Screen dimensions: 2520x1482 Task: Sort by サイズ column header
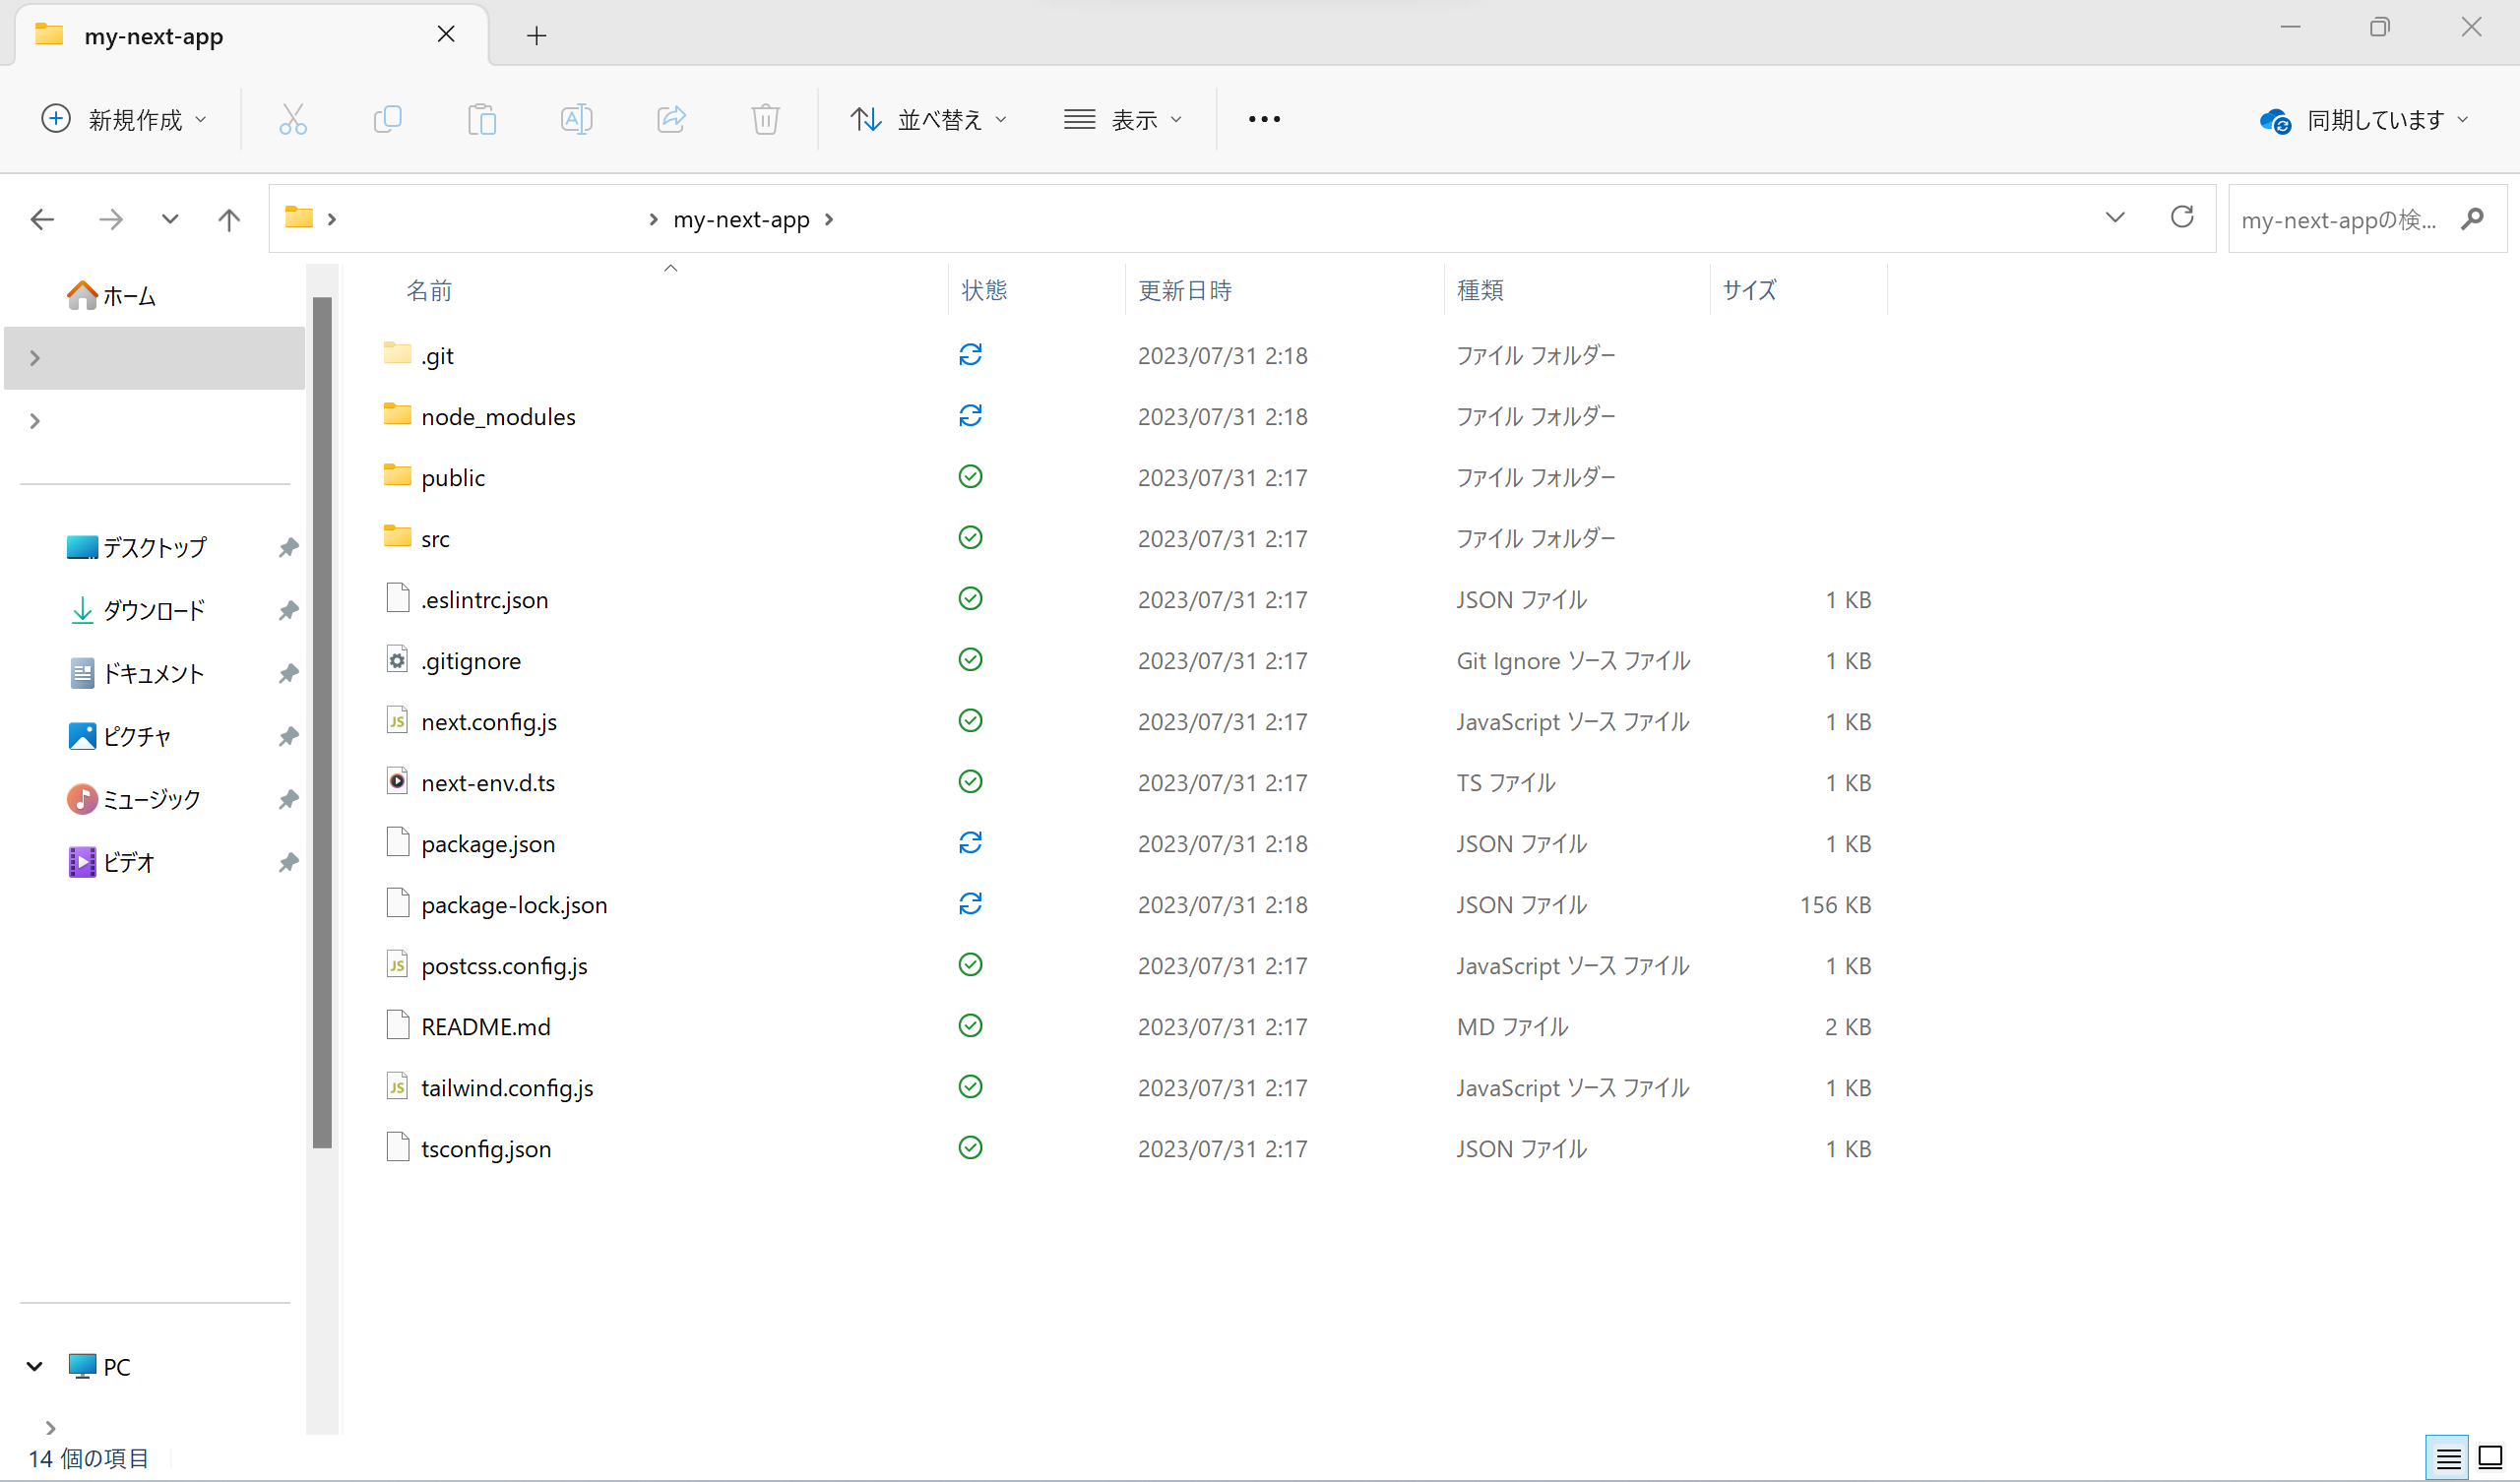pos(1749,290)
